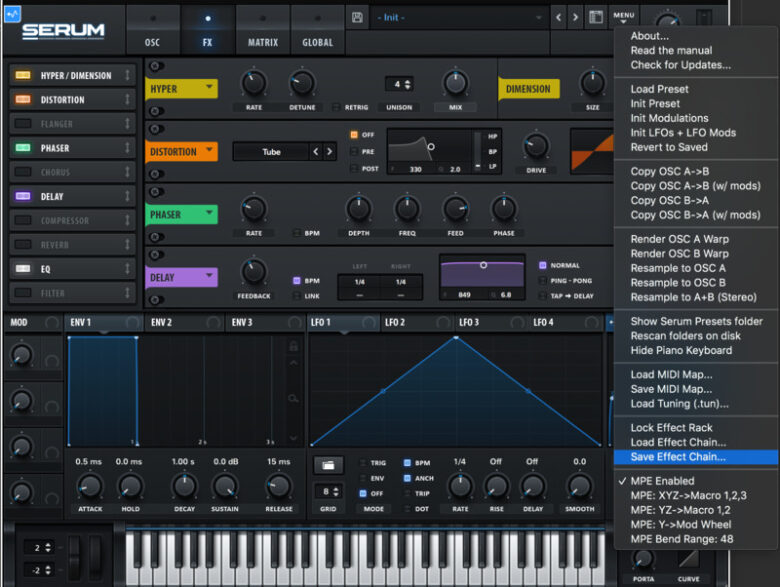Viewport: 780px width, 587px height.
Task: Switch to the Matrix tab
Action: (x=263, y=30)
